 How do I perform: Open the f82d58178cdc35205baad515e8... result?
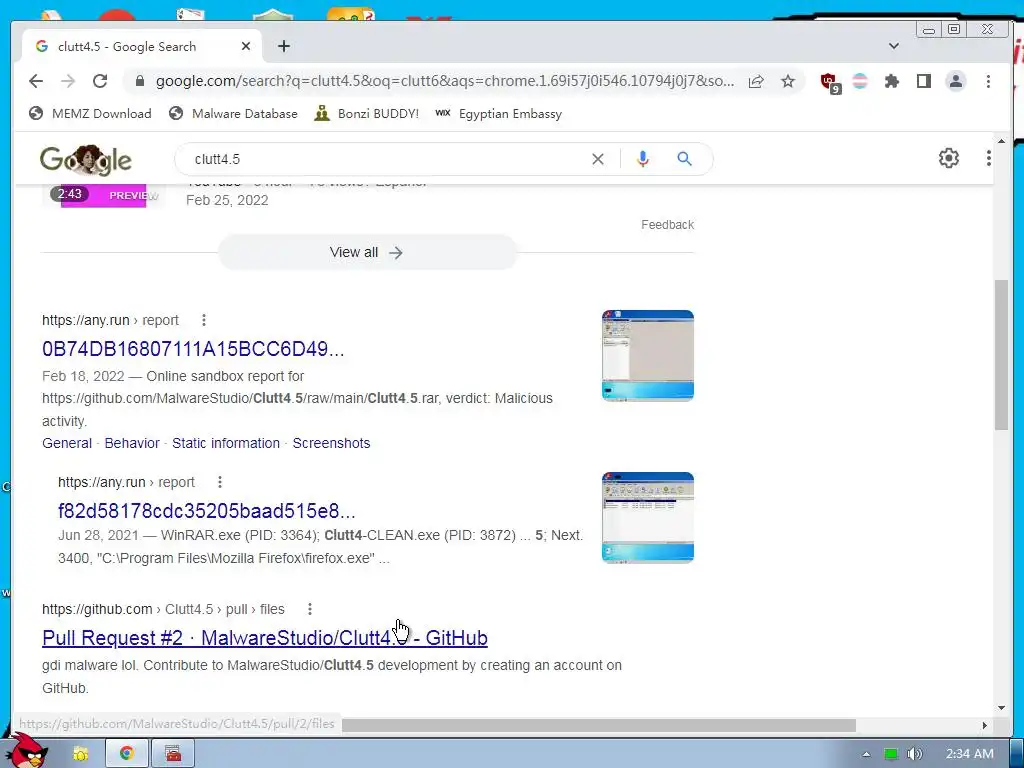[206, 511]
